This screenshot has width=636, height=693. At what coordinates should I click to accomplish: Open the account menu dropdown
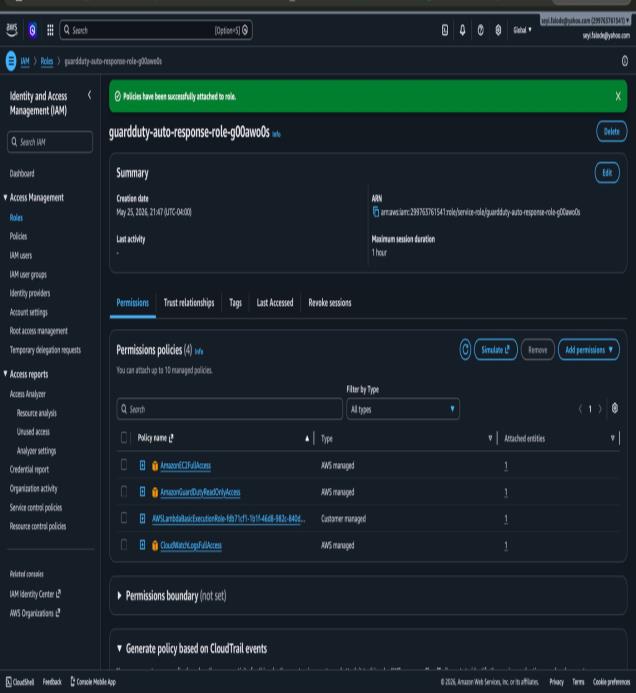coord(585,21)
